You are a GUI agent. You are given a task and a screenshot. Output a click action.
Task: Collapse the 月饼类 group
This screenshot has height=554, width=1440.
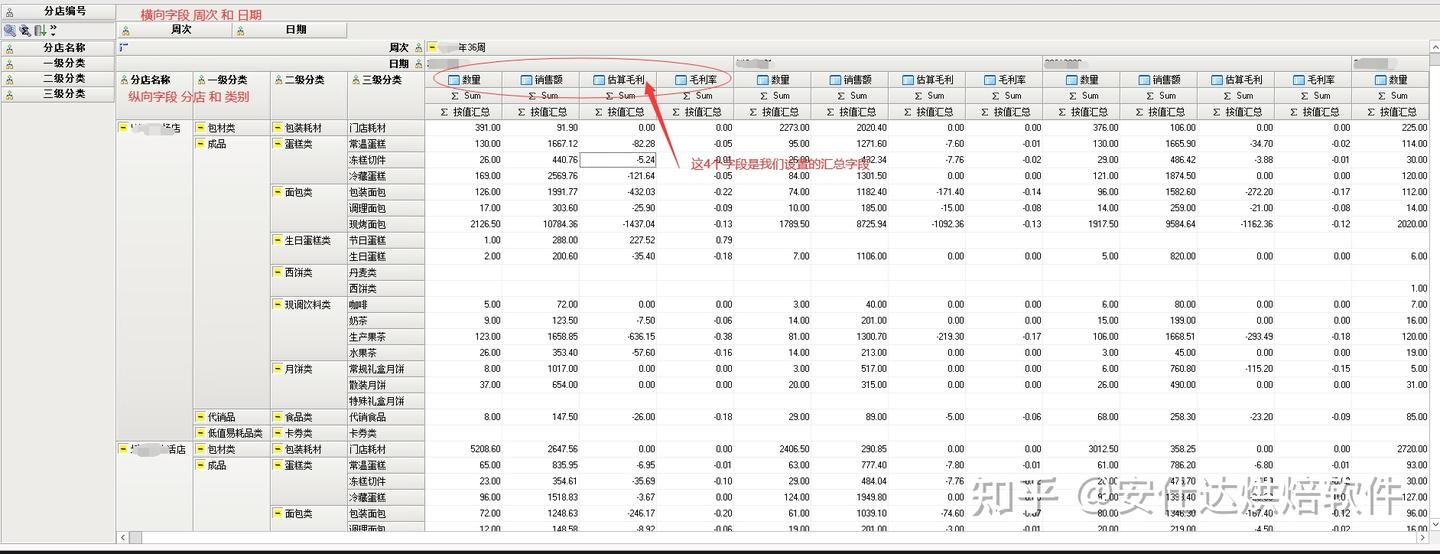[x=277, y=368]
